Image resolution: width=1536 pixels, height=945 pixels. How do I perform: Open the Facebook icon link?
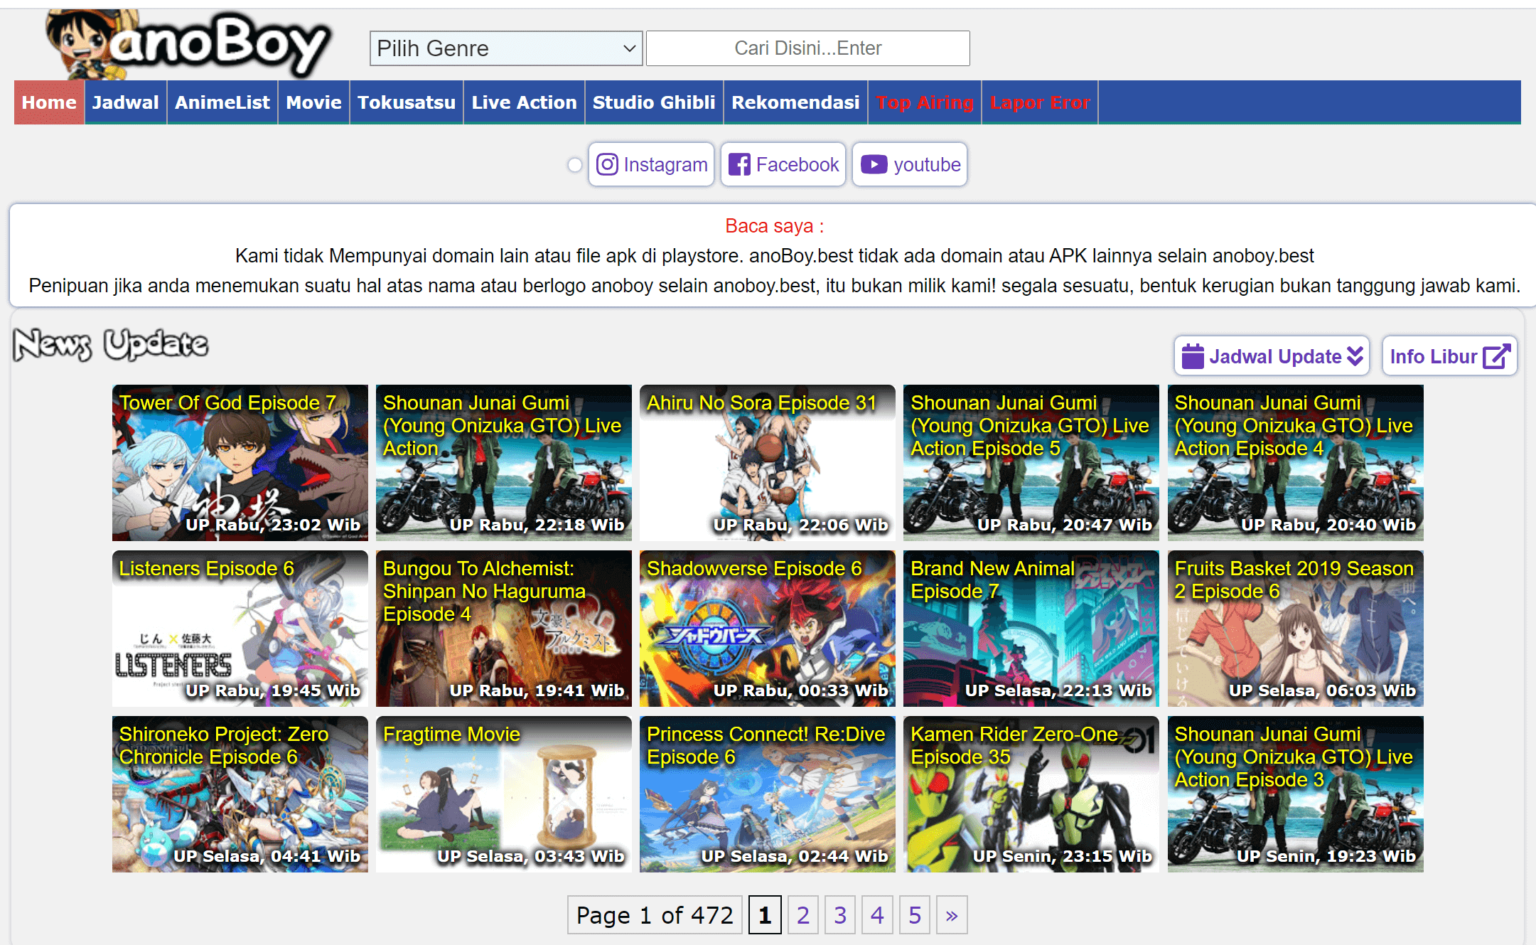click(x=739, y=164)
